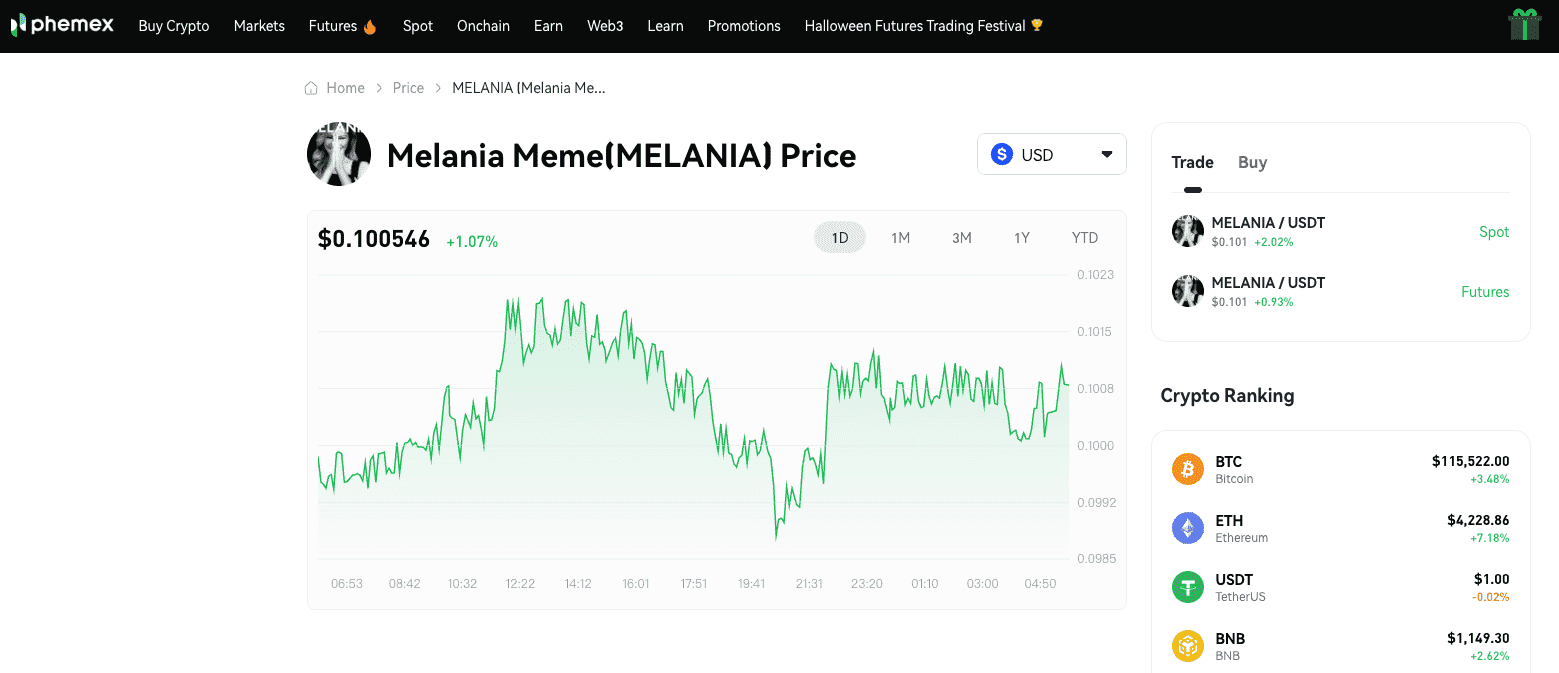Click the Futures fire icon
The width and height of the screenshot is (1559, 673).
click(x=370, y=27)
